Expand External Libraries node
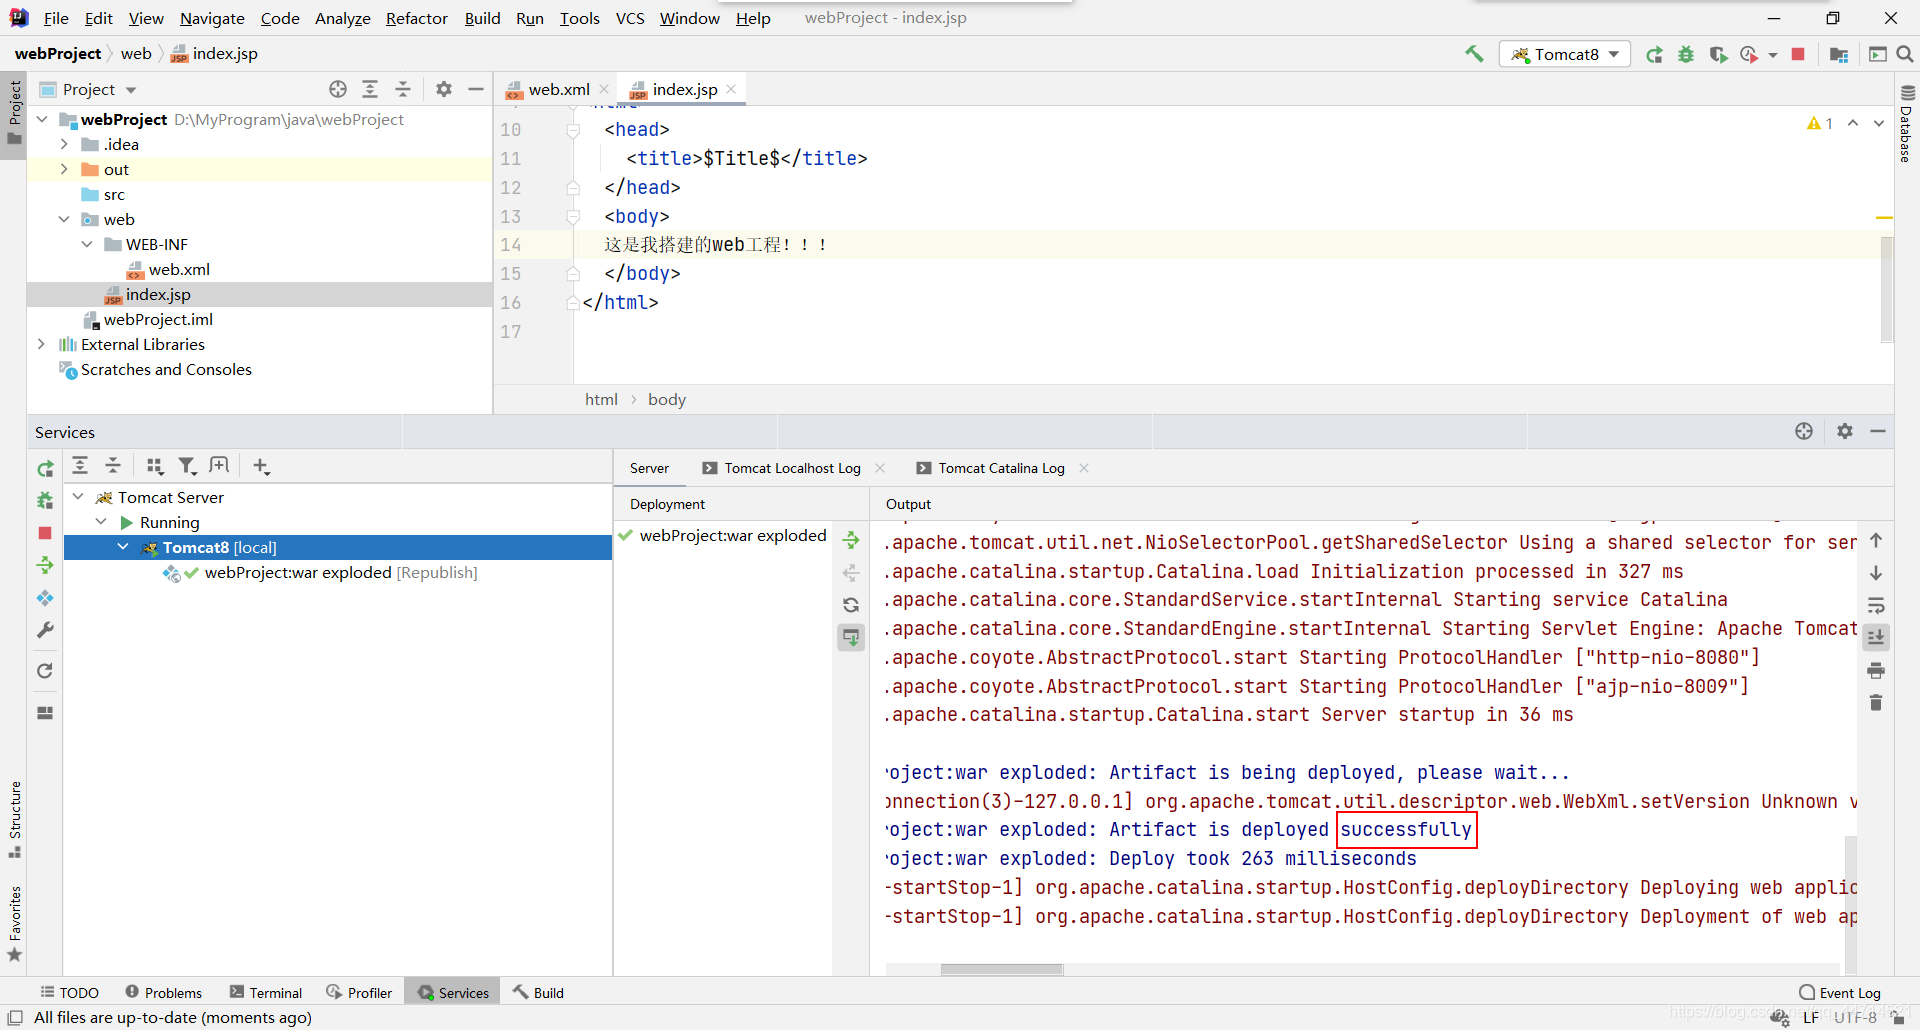 click(41, 344)
